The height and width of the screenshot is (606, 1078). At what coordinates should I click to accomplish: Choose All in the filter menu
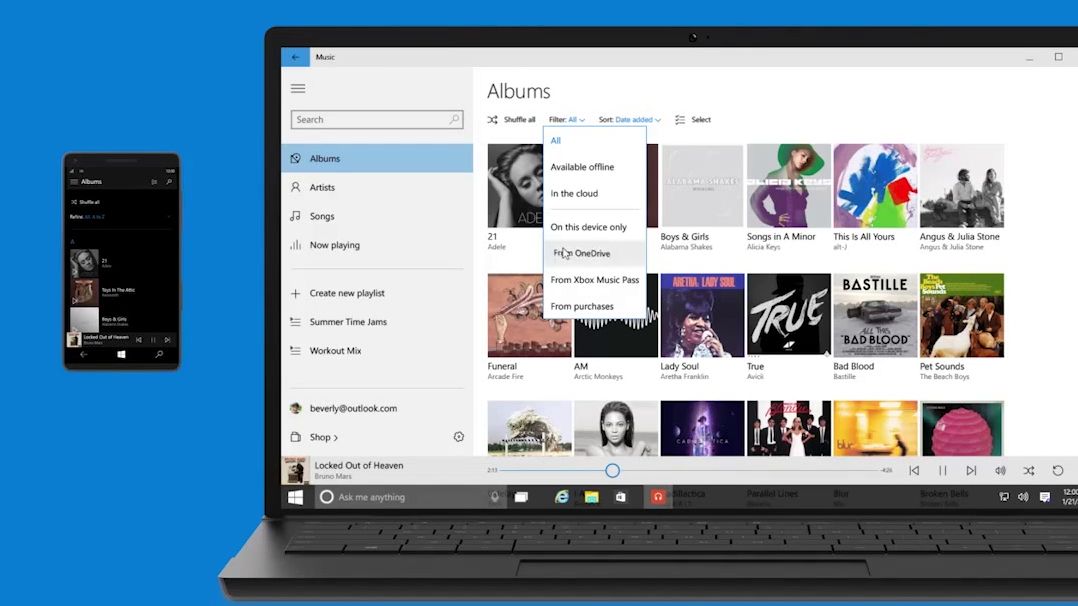[595, 140]
